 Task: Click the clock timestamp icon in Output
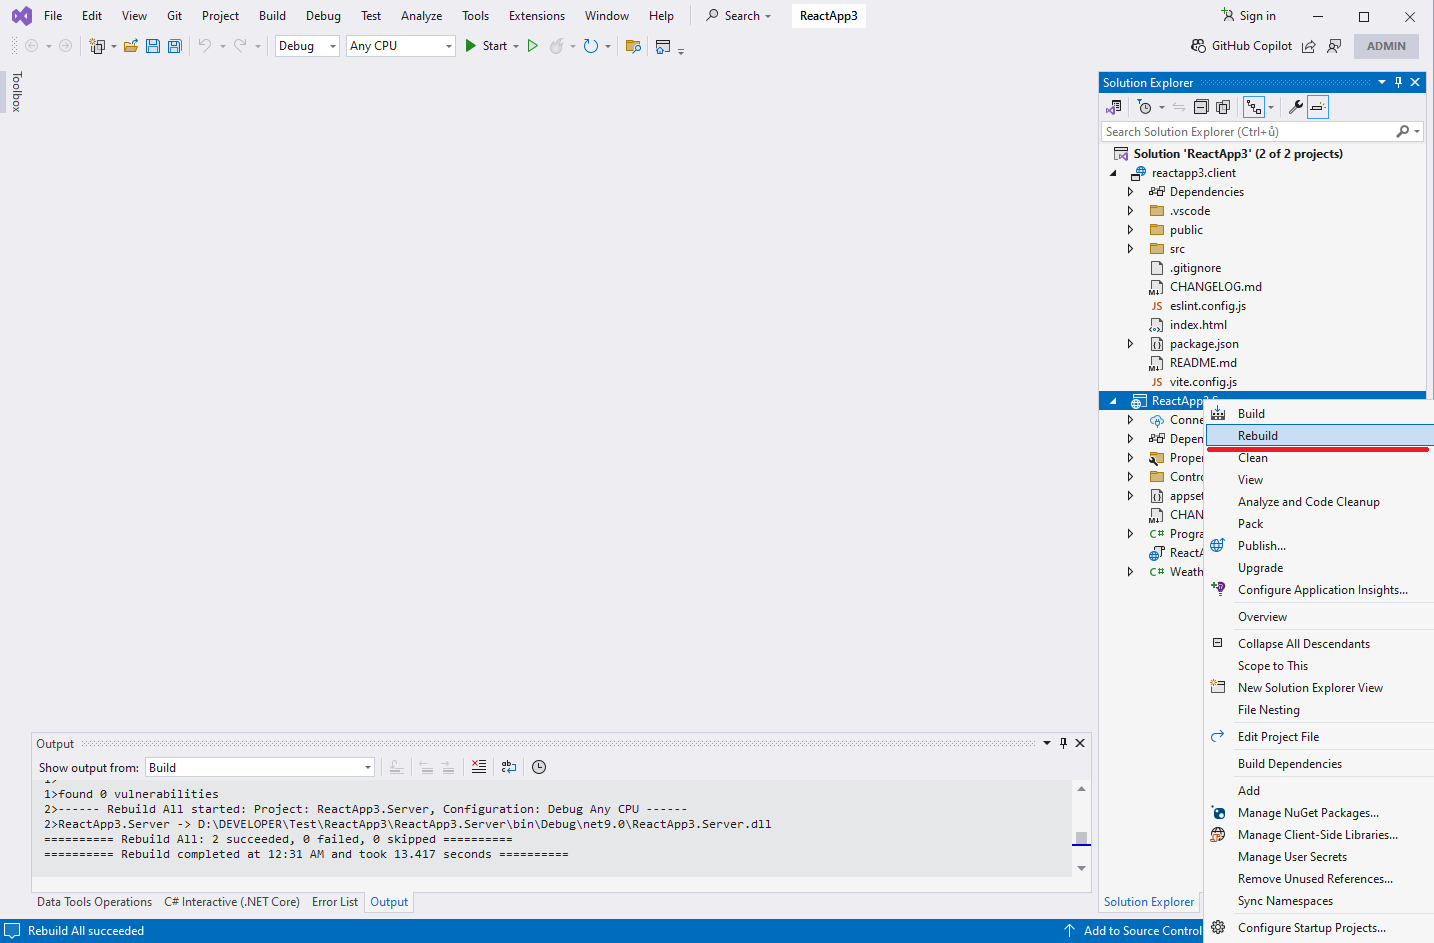tap(539, 767)
